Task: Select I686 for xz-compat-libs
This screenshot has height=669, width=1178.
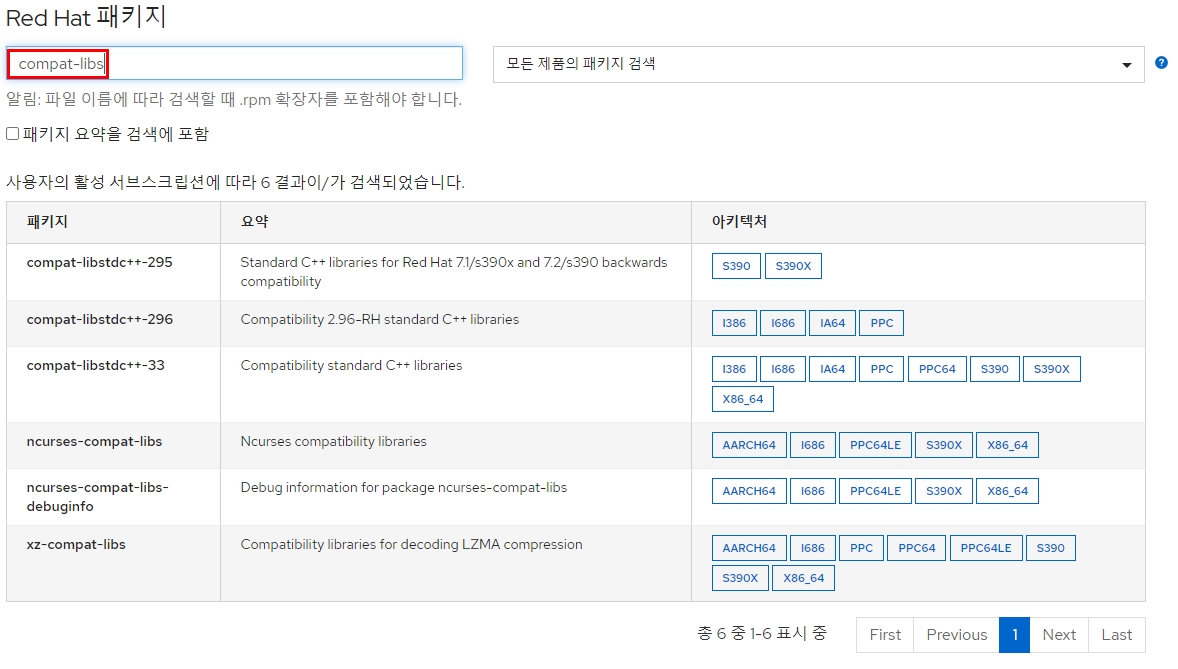Action: (x=813, y=548)
